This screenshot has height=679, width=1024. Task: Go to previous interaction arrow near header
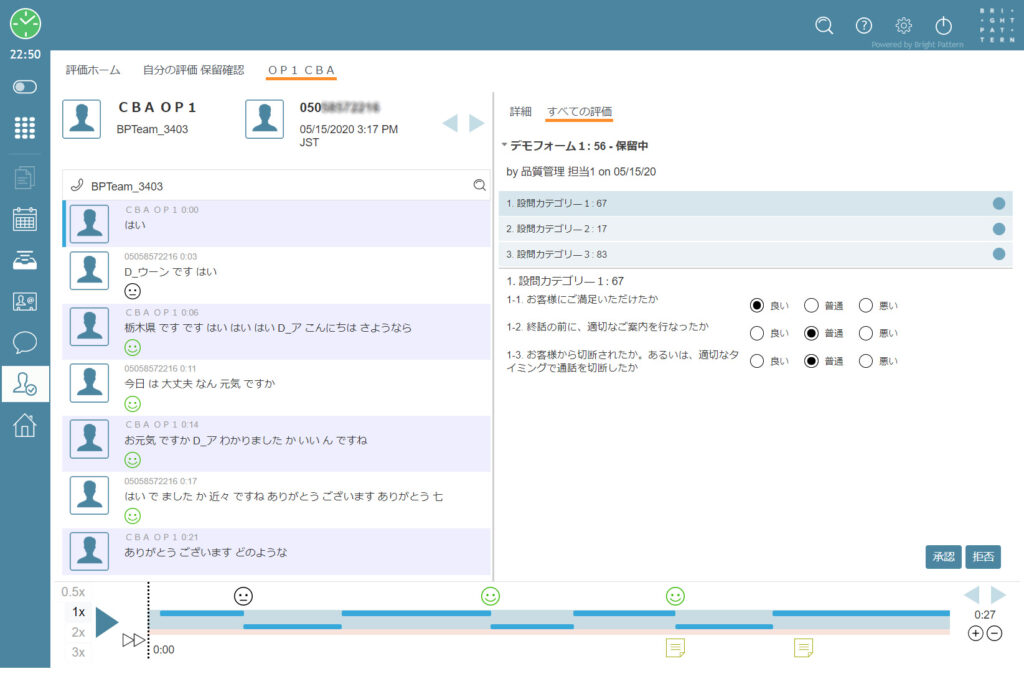tap(450, 123)
